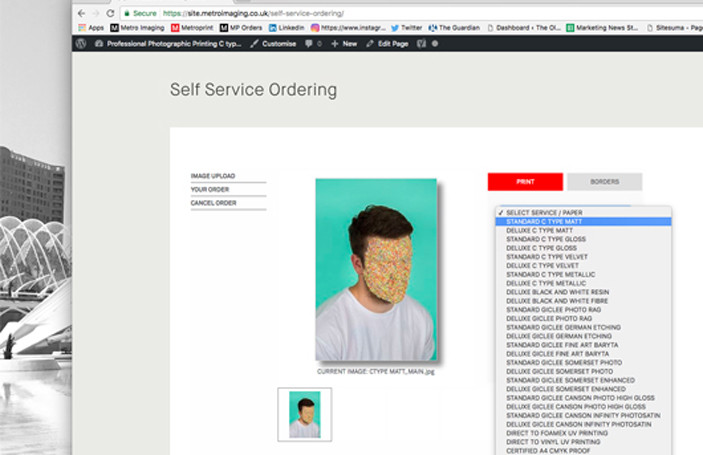Viewport: 703px width, 455px height.
Task: Switch to the Borders tab
Action: [x=604, y=182]
